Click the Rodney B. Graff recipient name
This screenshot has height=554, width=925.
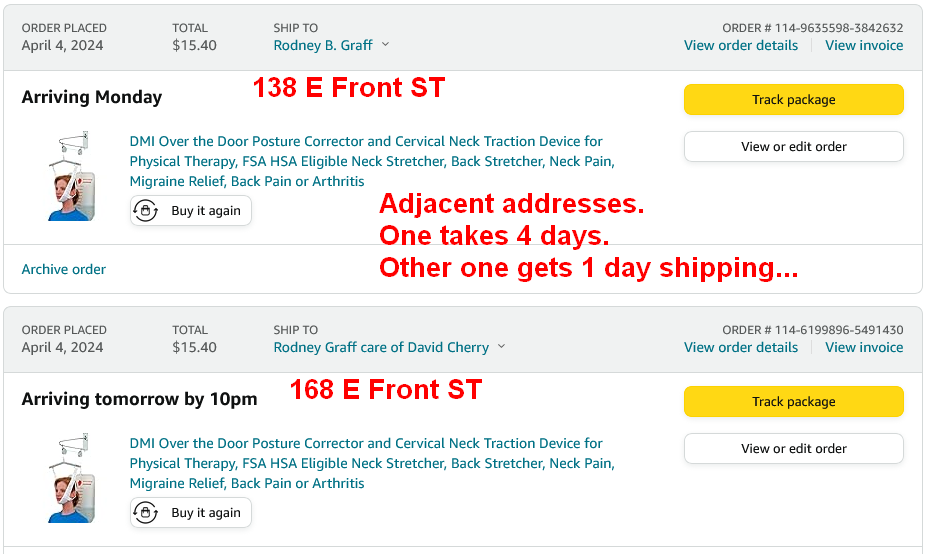(323, 45)
